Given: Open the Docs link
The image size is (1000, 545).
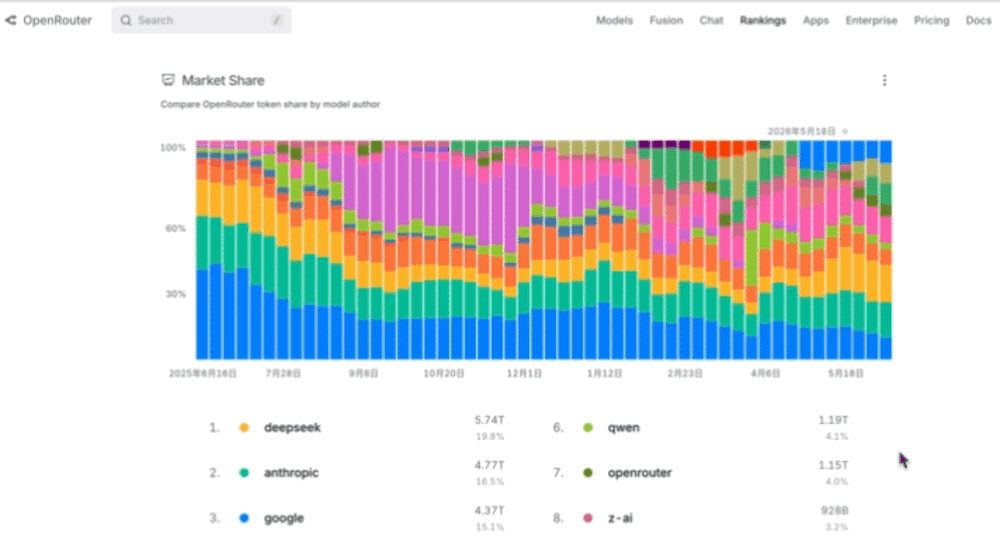Looking at the screenshot, I should pyautogui.click(x=978, y=20).
